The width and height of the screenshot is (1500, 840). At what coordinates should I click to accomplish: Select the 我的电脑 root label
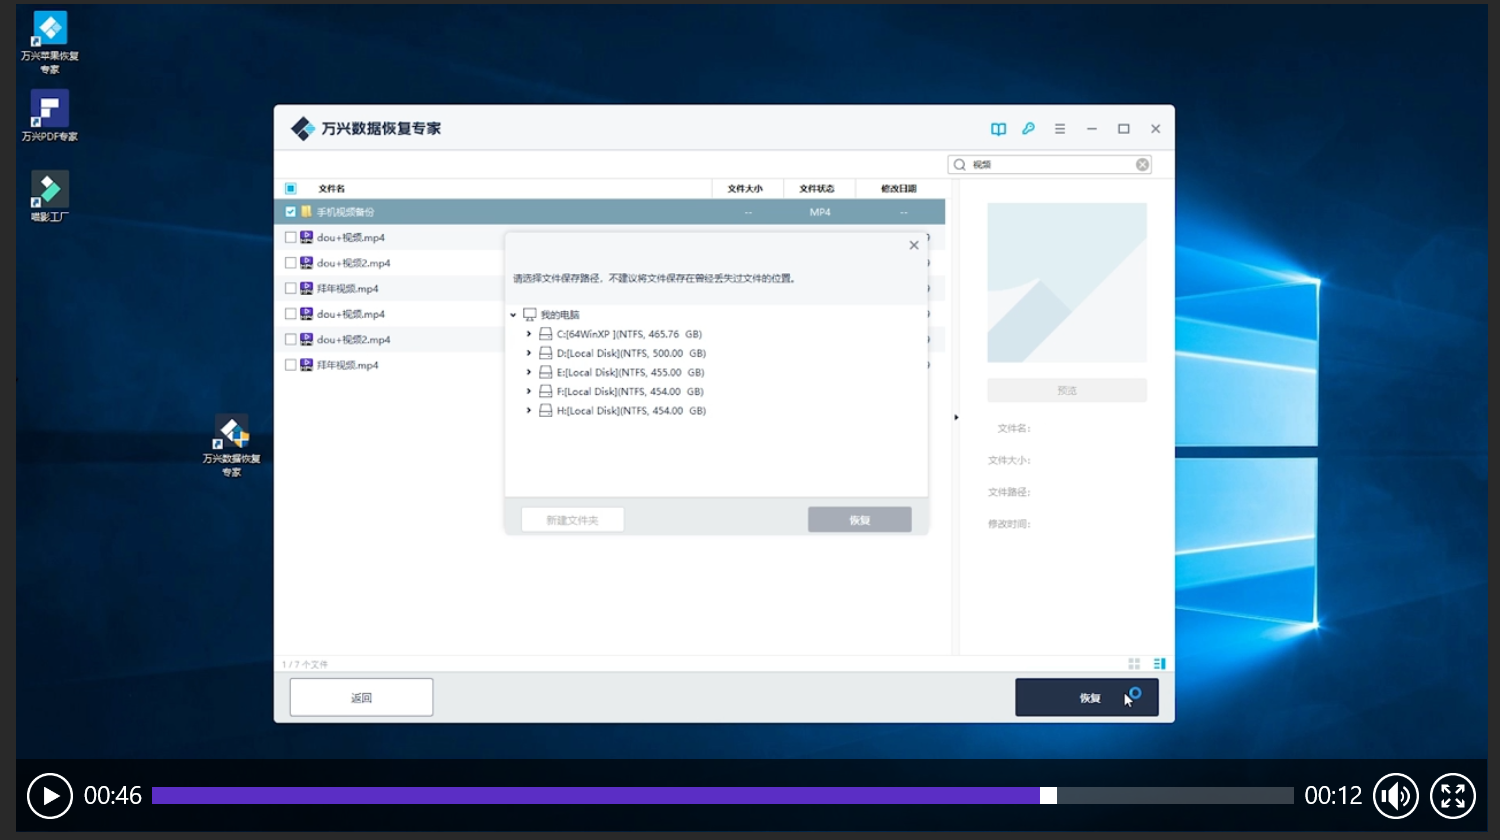coord(560,315)
